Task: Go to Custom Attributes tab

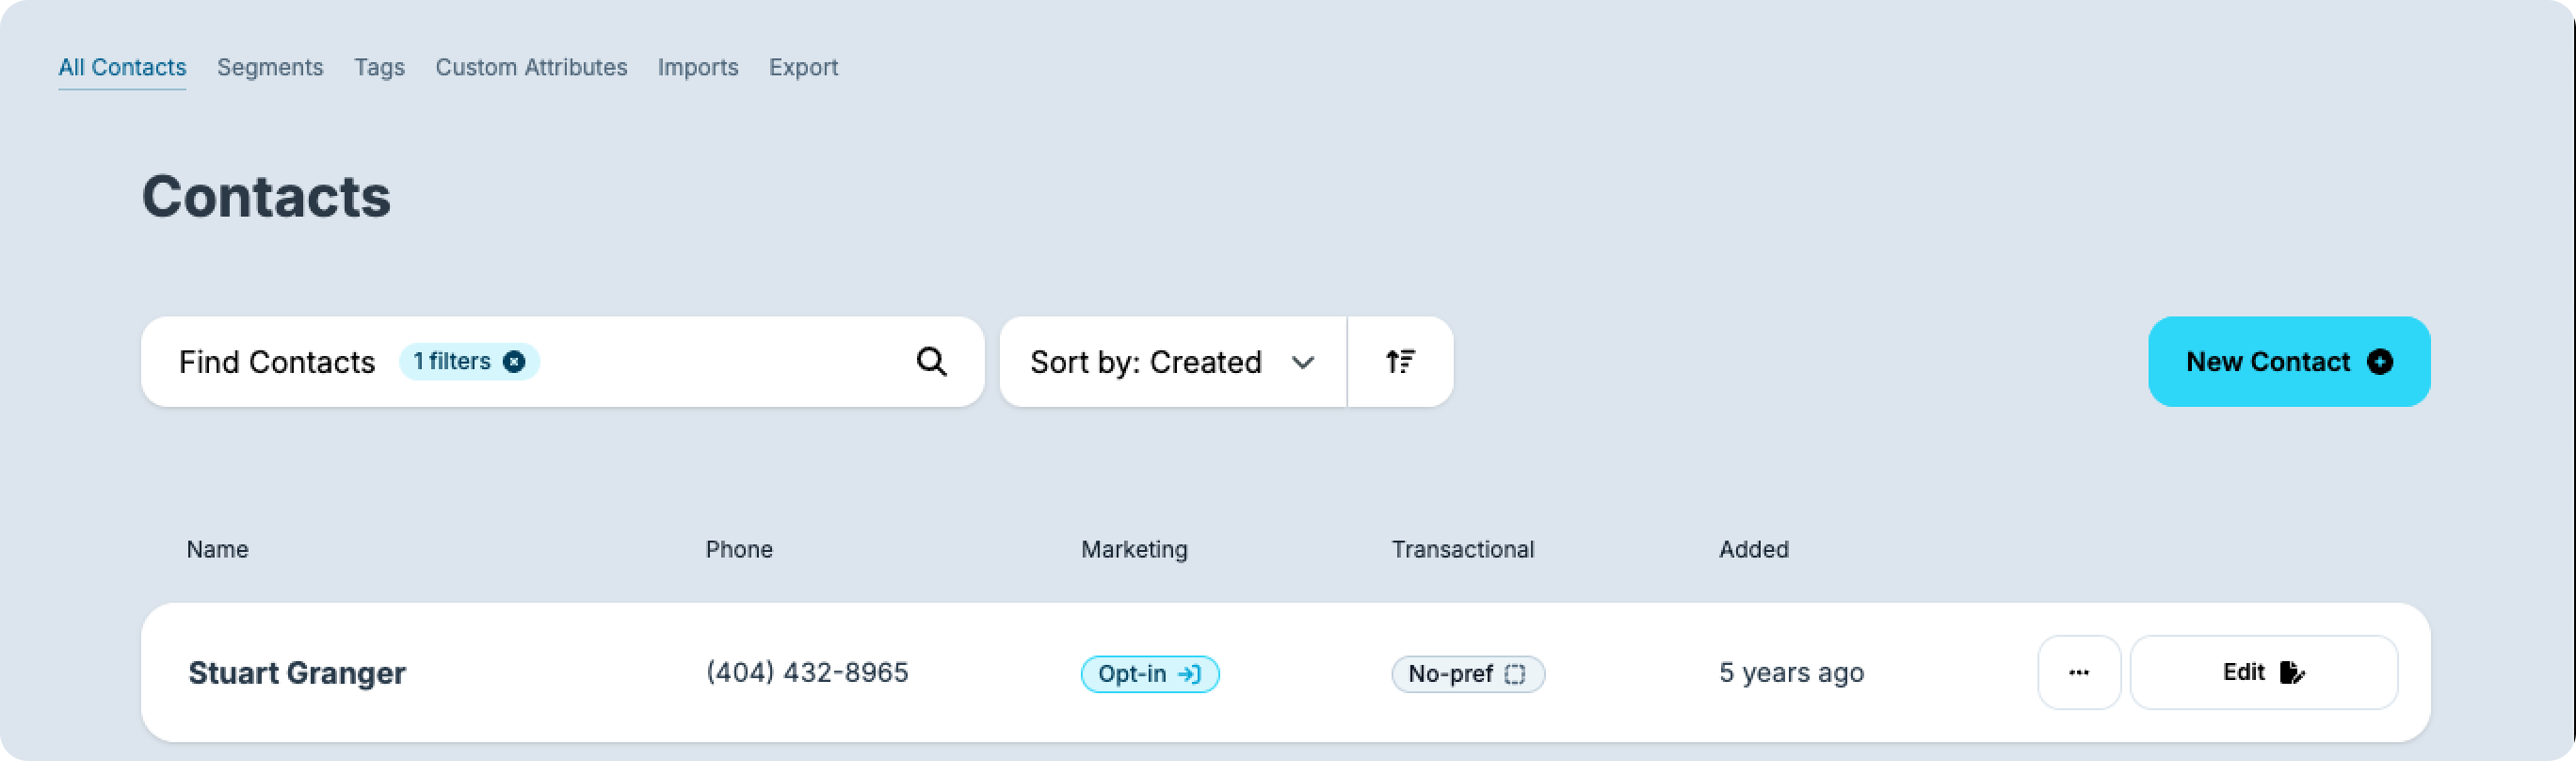Action: pyautogui.click(x=531, y=67)
